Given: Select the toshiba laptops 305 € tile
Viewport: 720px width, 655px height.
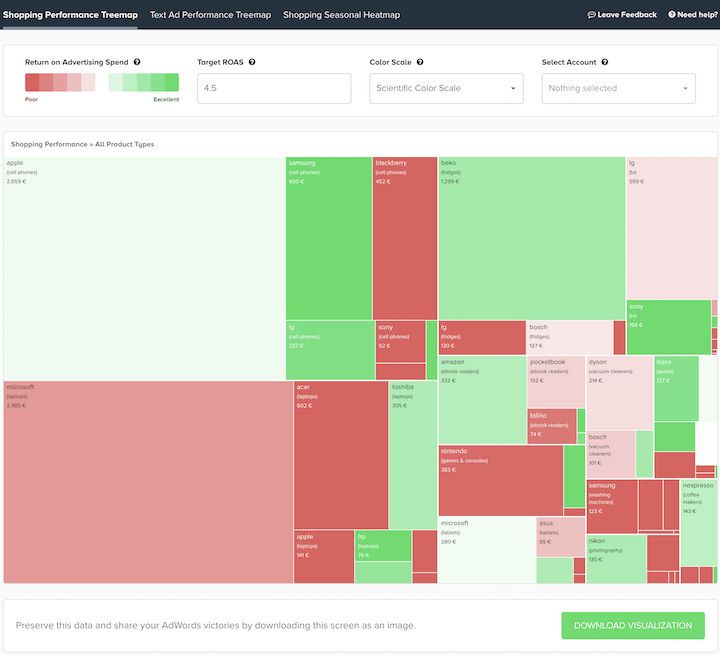Looking at the screenshot, I should pyautogui.click(x=413, y=455).
